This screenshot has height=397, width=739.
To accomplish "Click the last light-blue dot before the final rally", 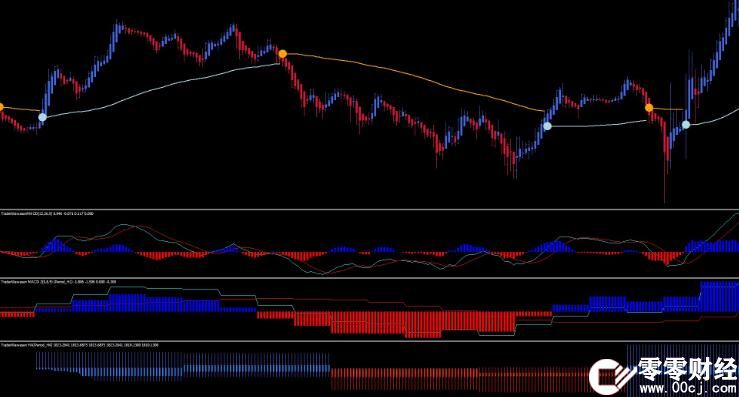I will pyautogui.click(x=686, y=124).
